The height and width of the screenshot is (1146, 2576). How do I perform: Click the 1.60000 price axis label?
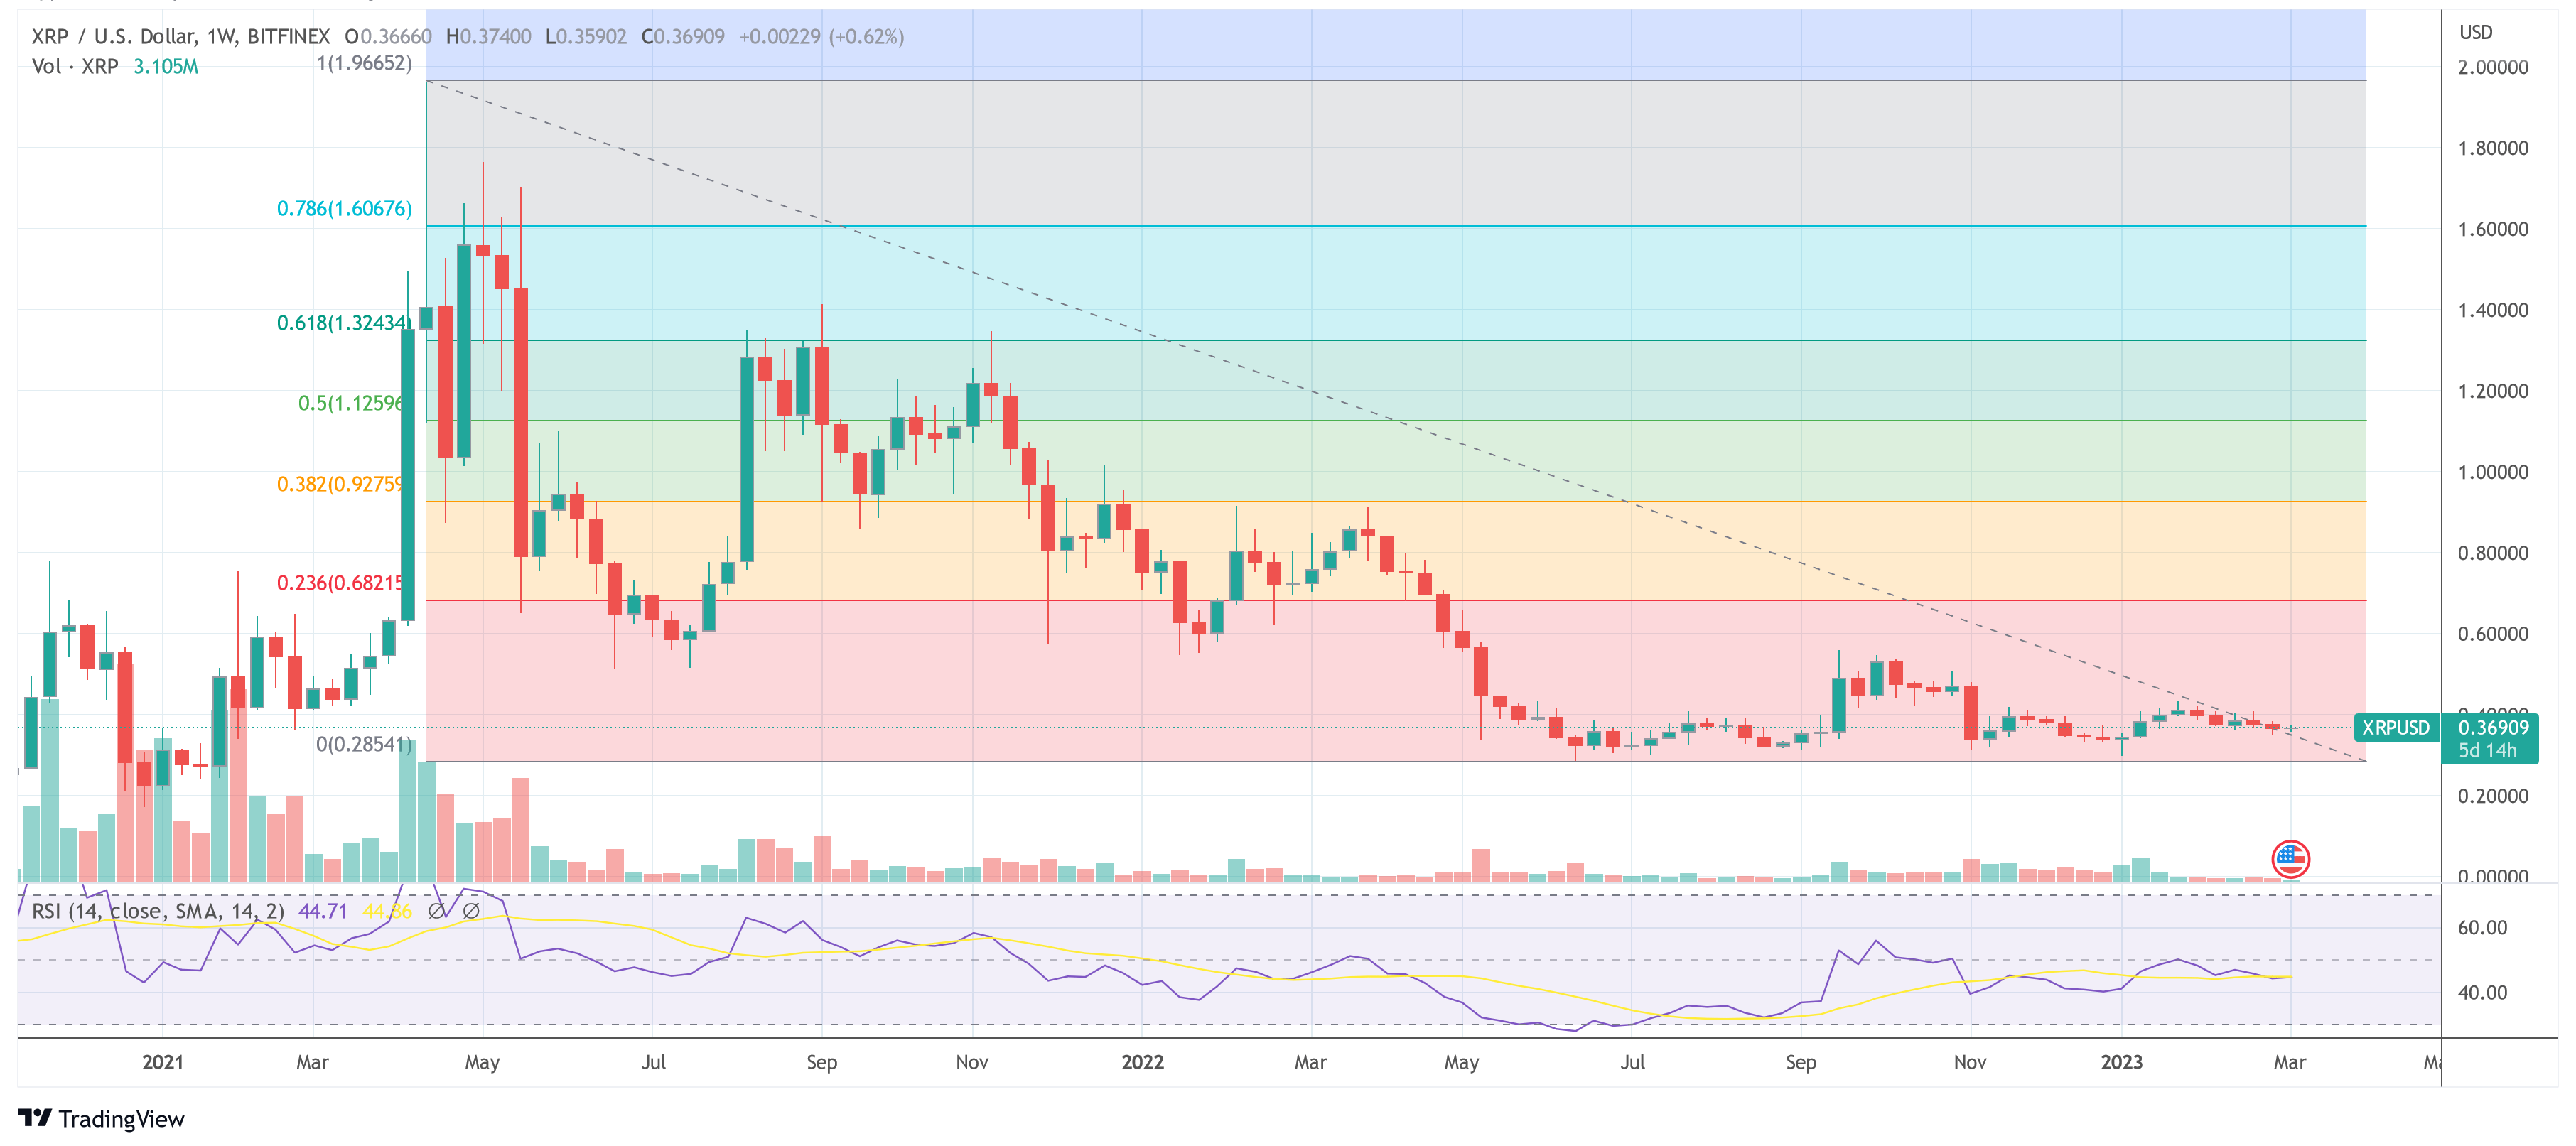[2493, 229]
